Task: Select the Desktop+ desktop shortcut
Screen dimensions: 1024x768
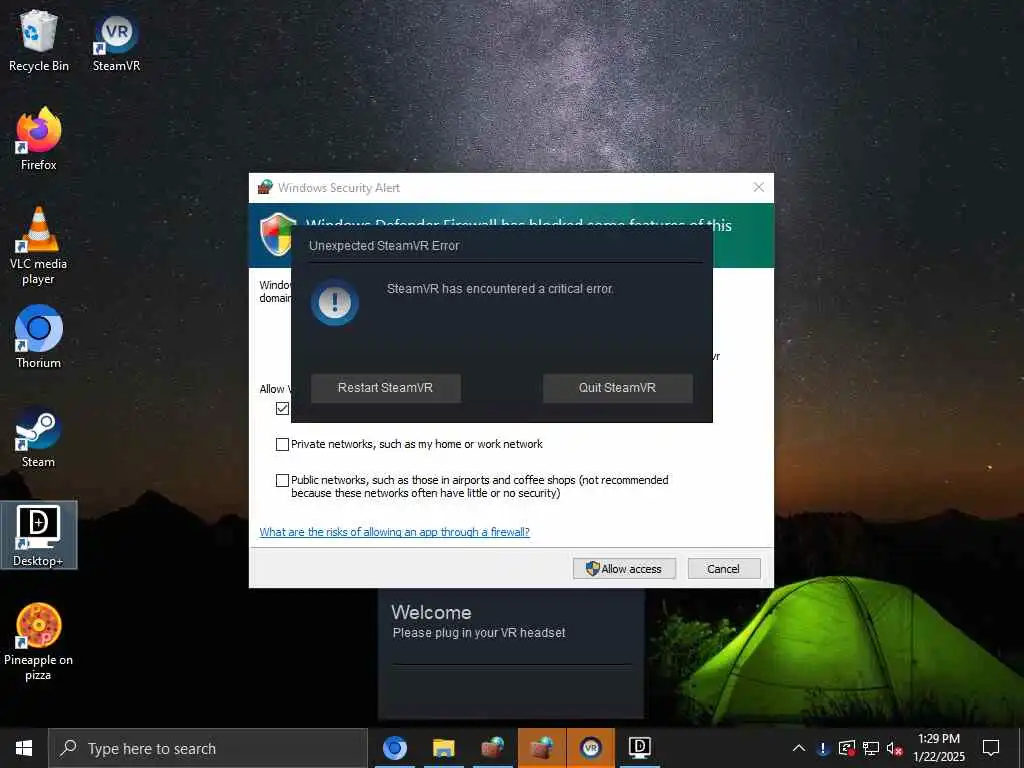Action: pos(39,535)
